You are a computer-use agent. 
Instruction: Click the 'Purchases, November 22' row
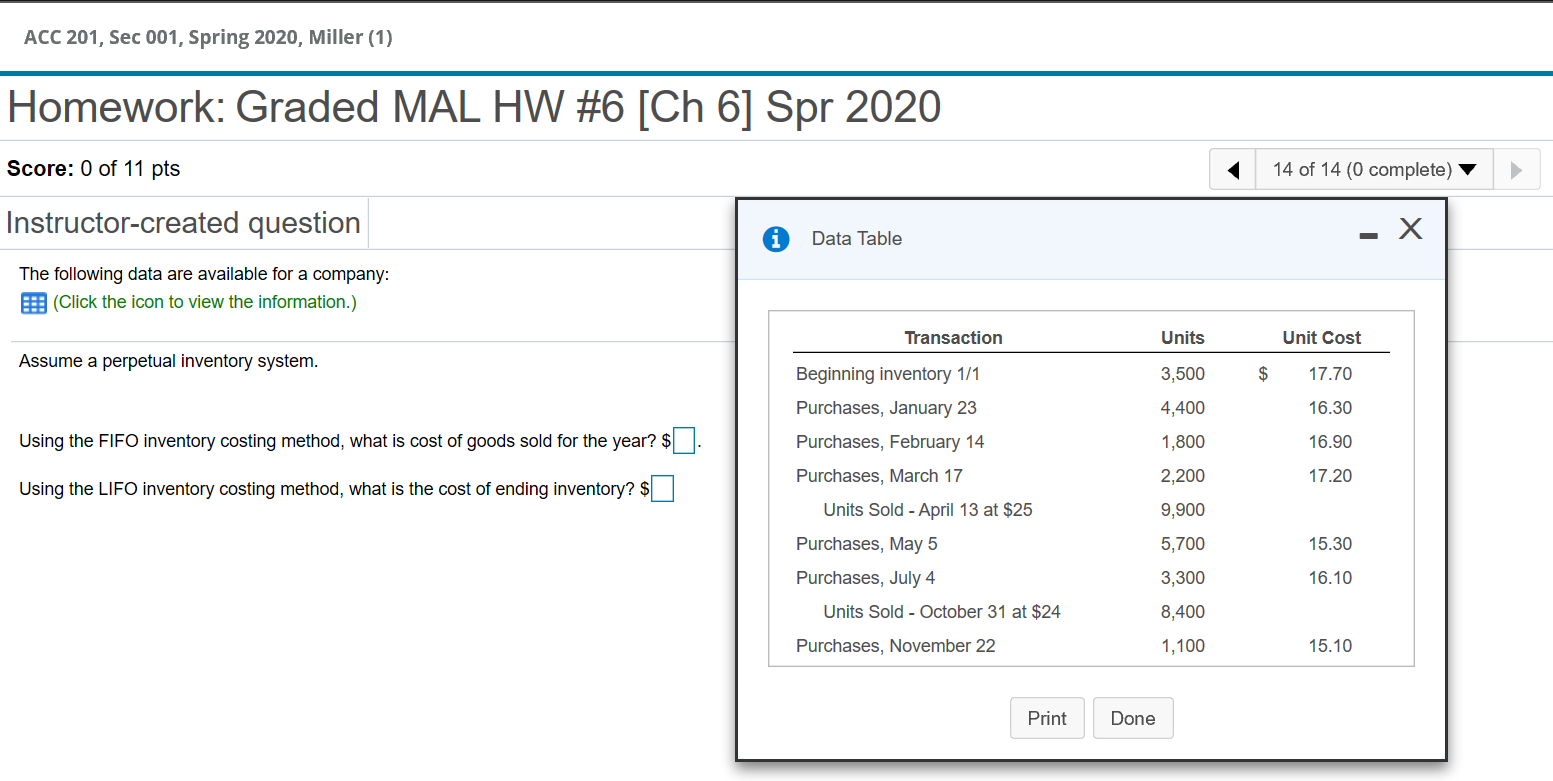pyautogui.click(x=895, y=645)
